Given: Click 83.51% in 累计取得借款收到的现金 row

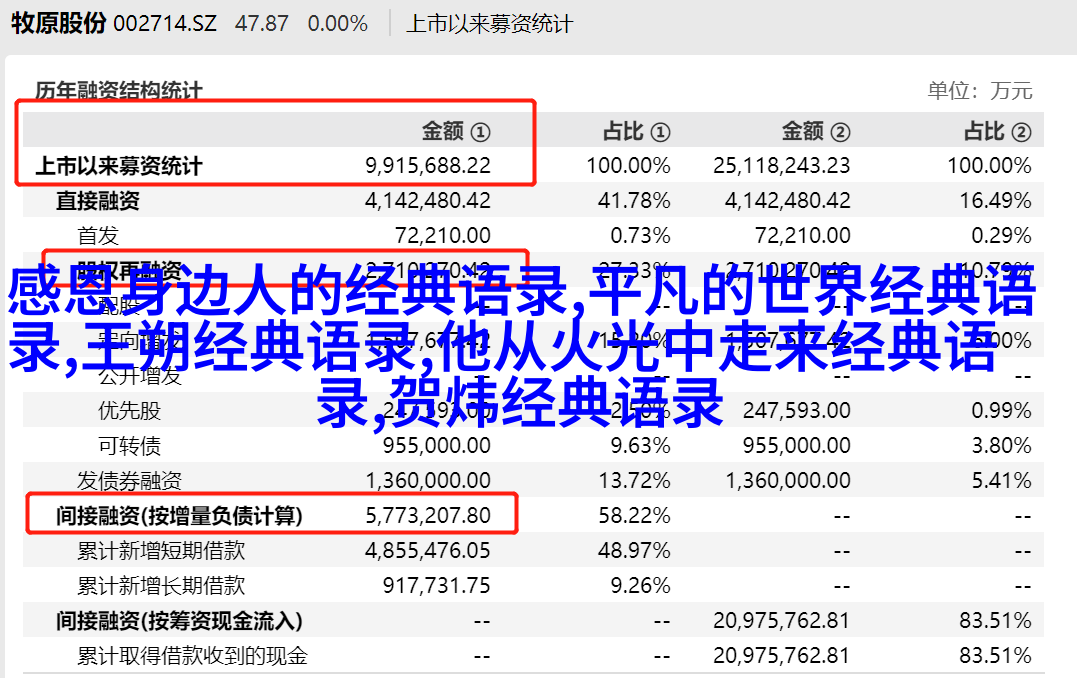Looking at the screenshot, I should point(996,656).
